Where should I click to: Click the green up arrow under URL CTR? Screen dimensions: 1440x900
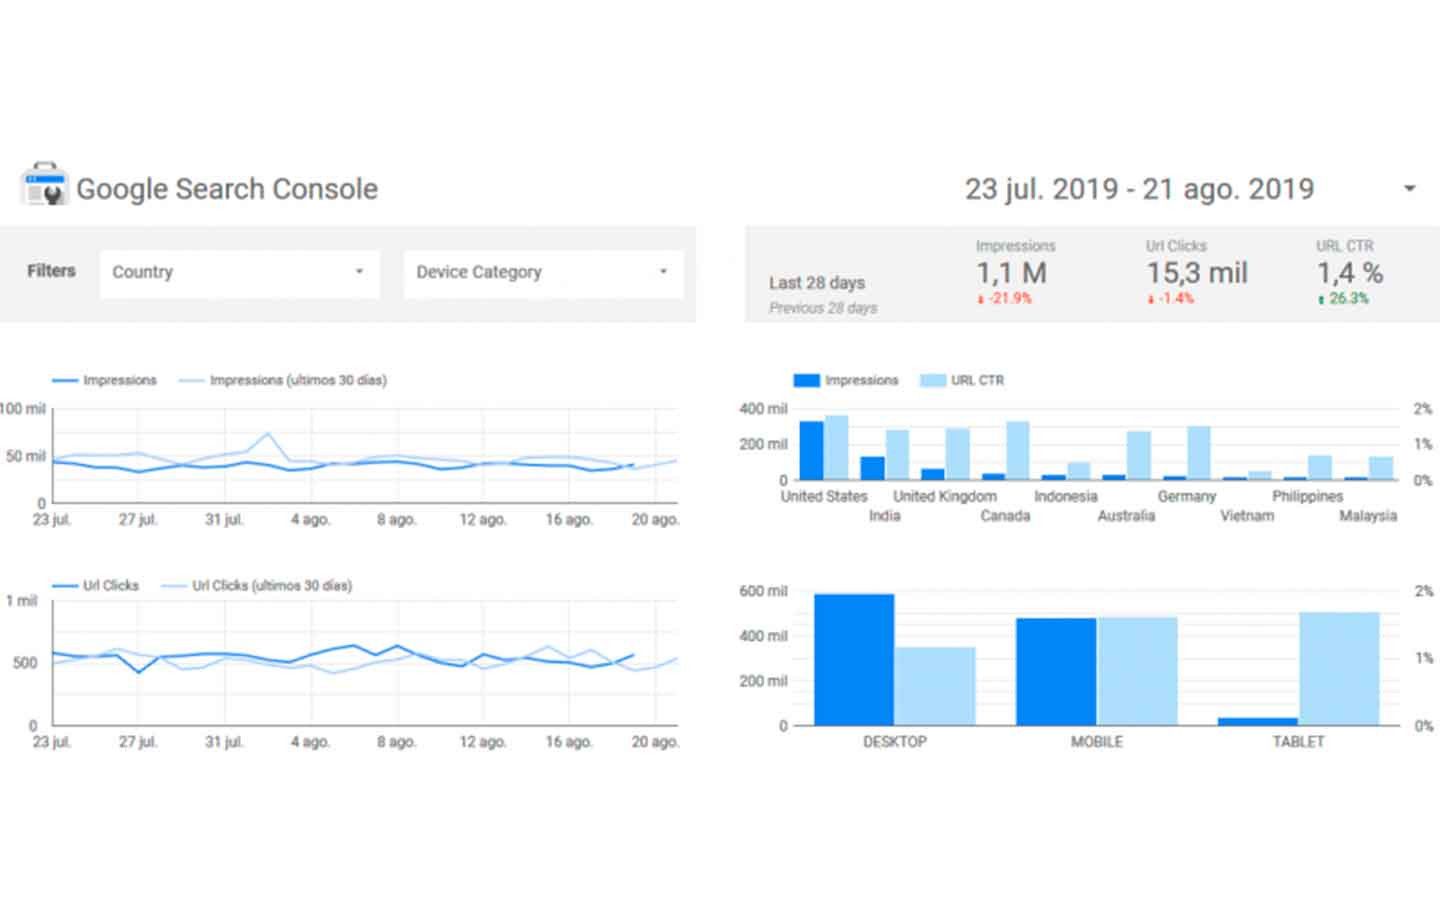[x=1321, y=300]
